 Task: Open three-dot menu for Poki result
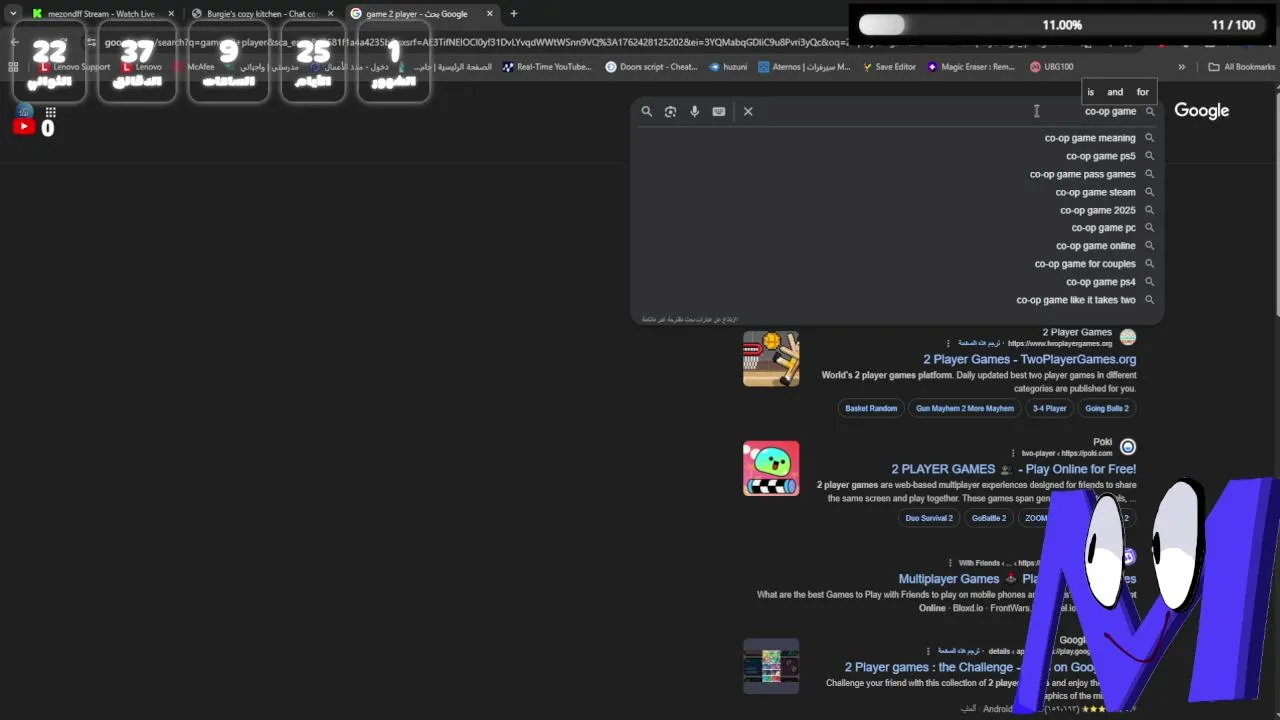coord(1013,453)
